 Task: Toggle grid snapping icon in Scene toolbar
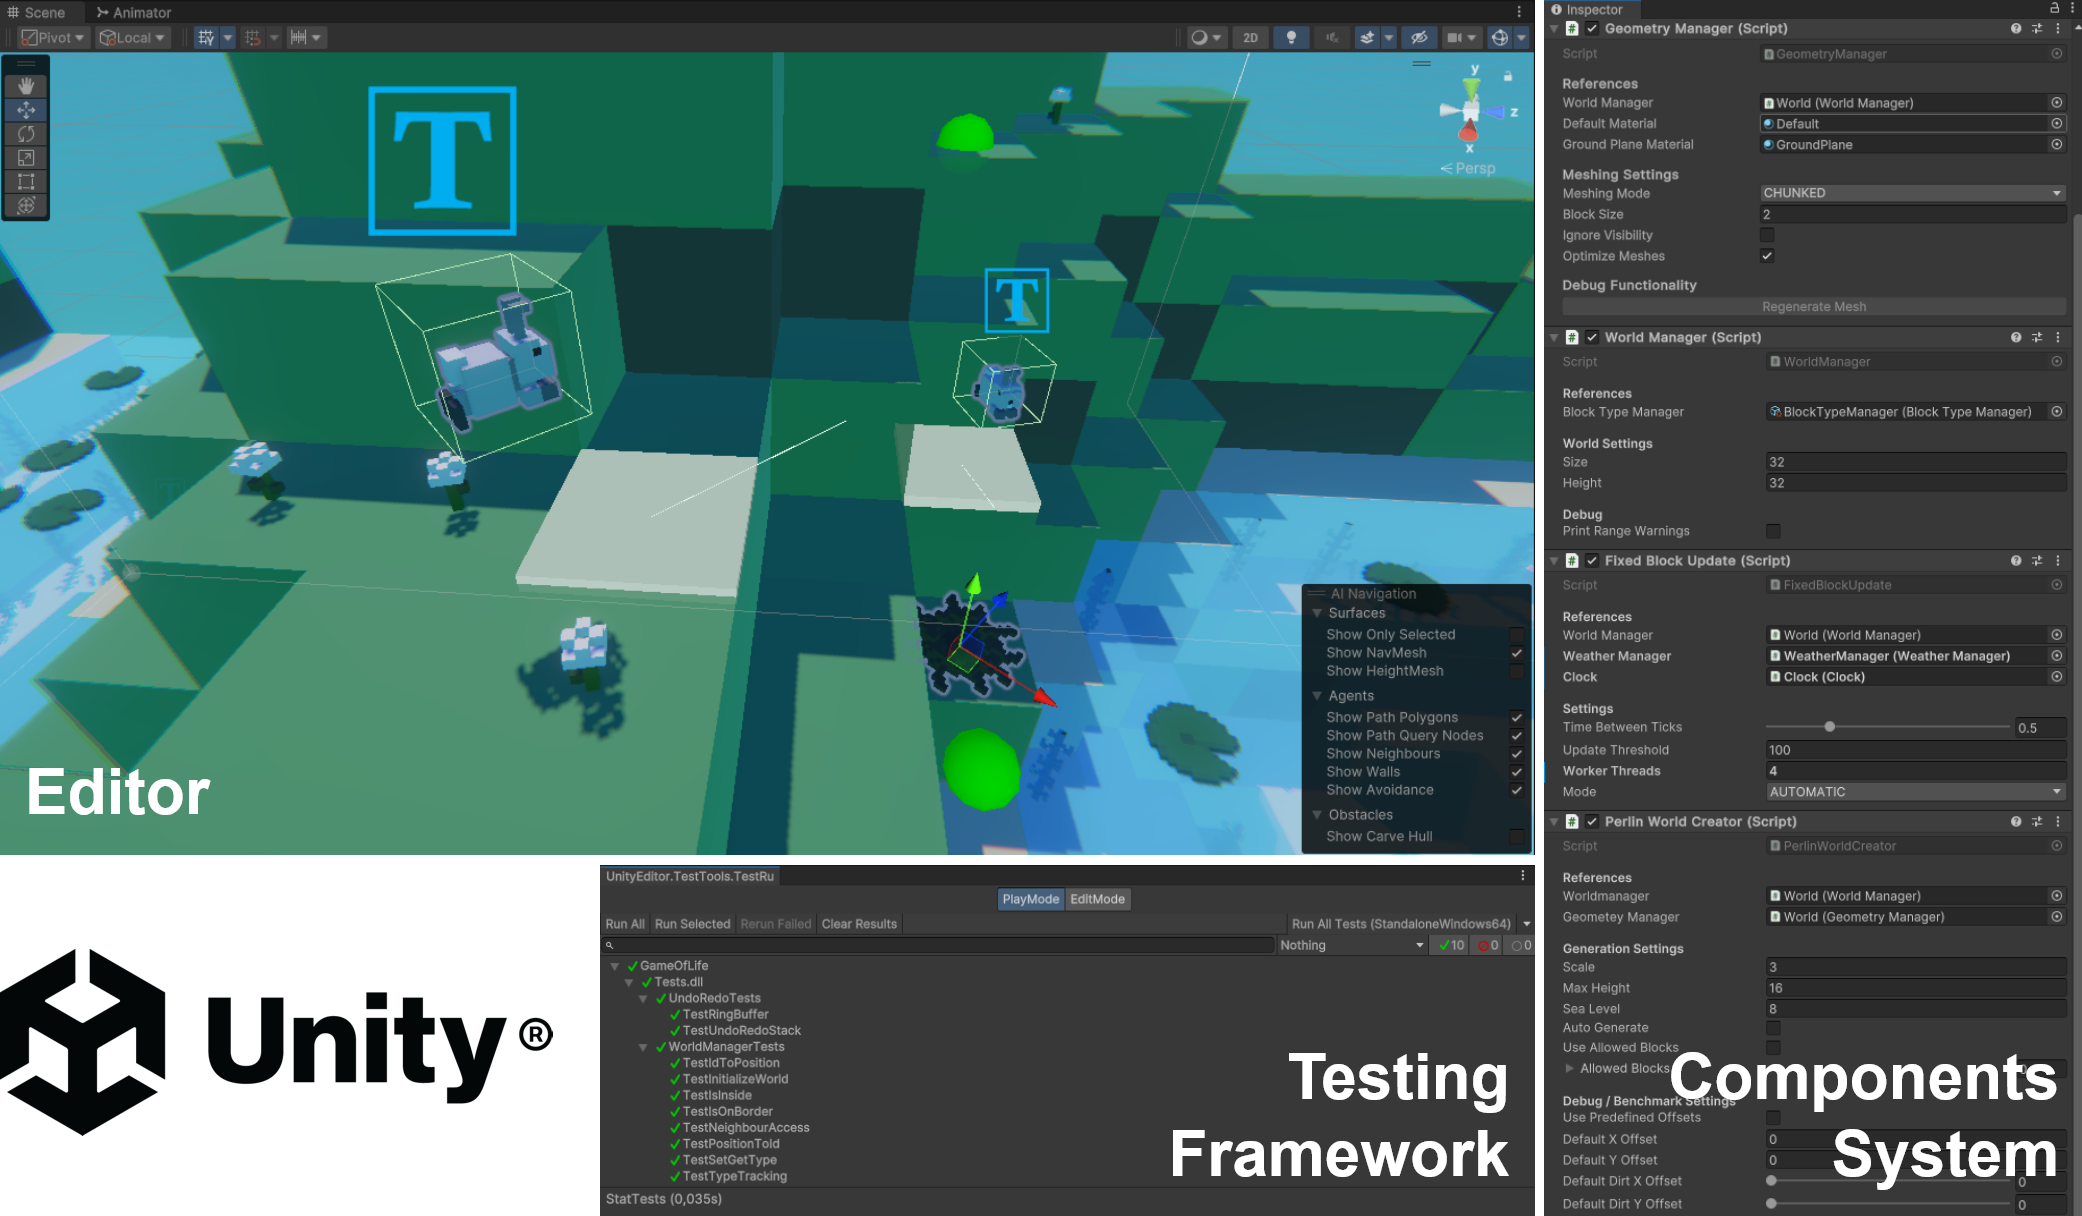point(206,38)
